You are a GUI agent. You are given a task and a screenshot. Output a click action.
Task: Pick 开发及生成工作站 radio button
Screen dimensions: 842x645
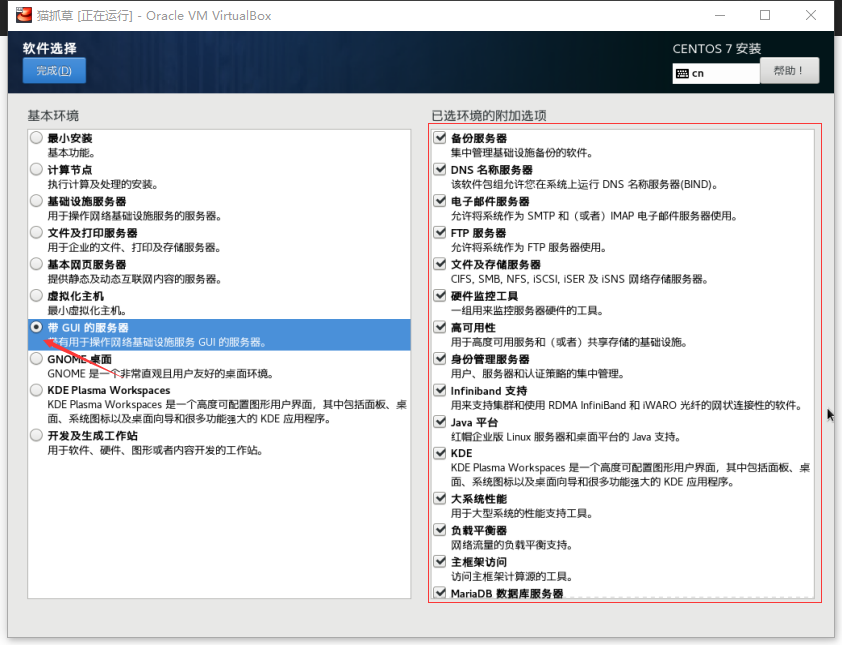pyautogui.click(x=37, y=436)
